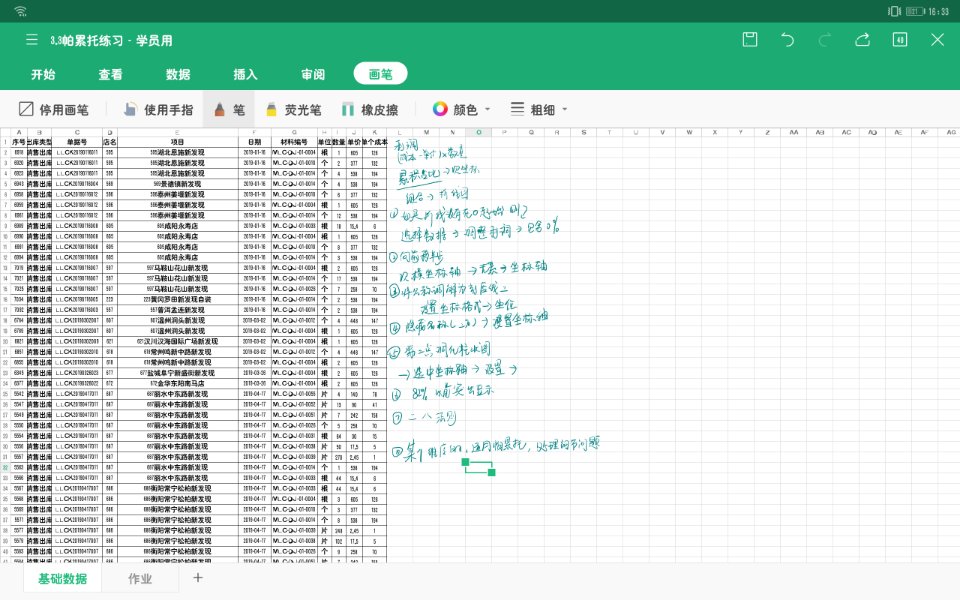
Task: Click the 单据号 header cell
Action: [77, 141]
